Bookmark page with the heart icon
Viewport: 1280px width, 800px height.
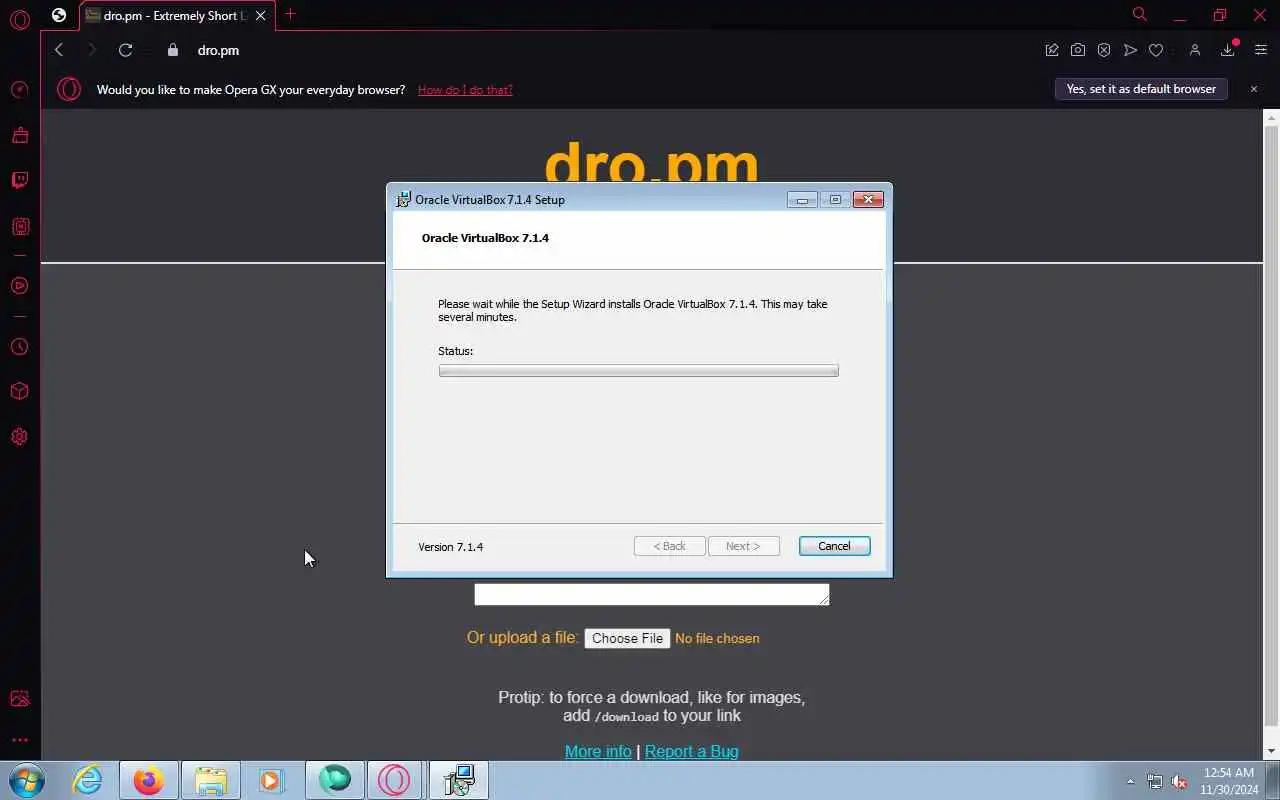coord(1156,50)
